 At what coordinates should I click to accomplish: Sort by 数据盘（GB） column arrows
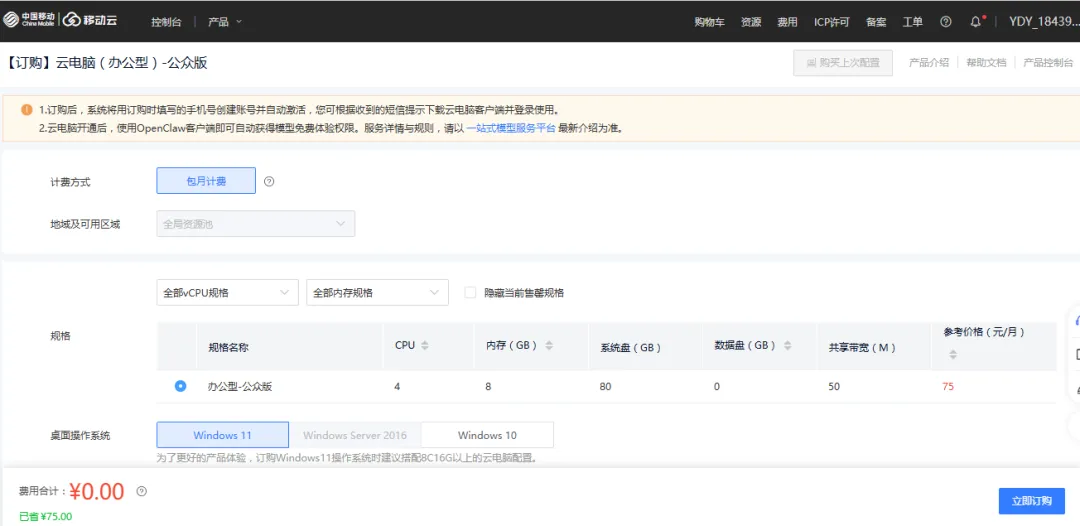tap(787, 346)
